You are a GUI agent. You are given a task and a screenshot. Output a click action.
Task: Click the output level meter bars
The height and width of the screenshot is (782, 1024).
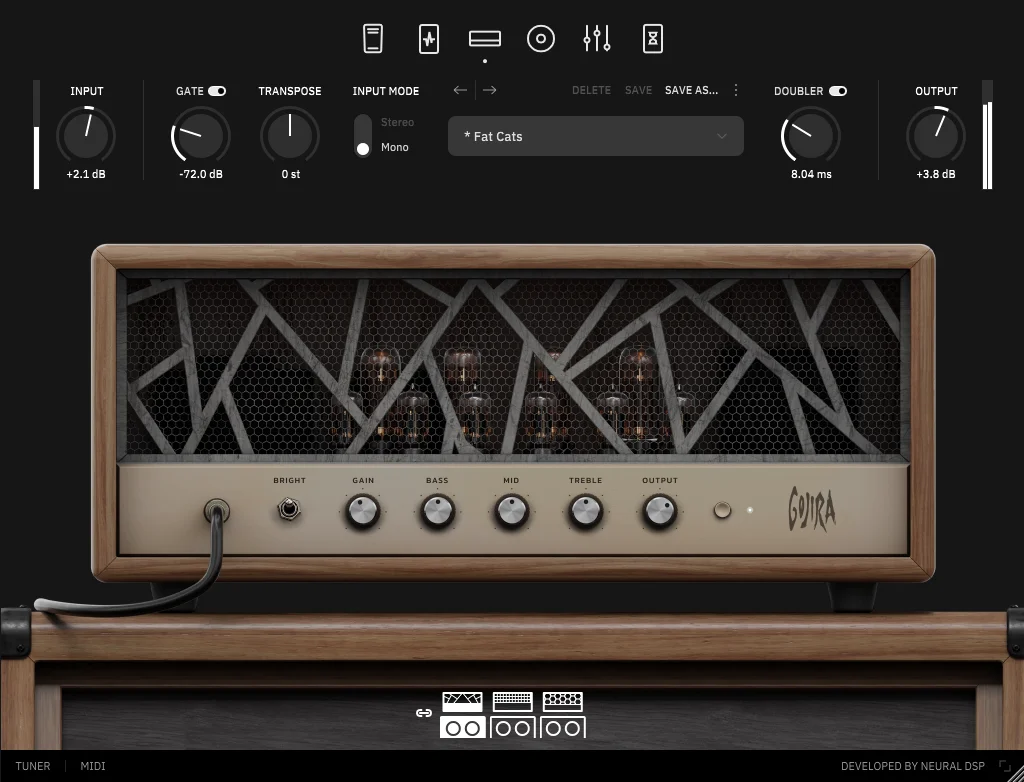coord(987,135)
